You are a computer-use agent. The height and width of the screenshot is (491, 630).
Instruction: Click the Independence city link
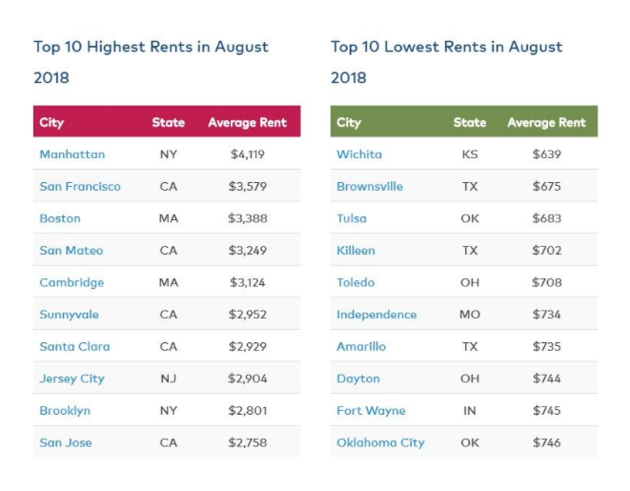[x=376, y=314]
